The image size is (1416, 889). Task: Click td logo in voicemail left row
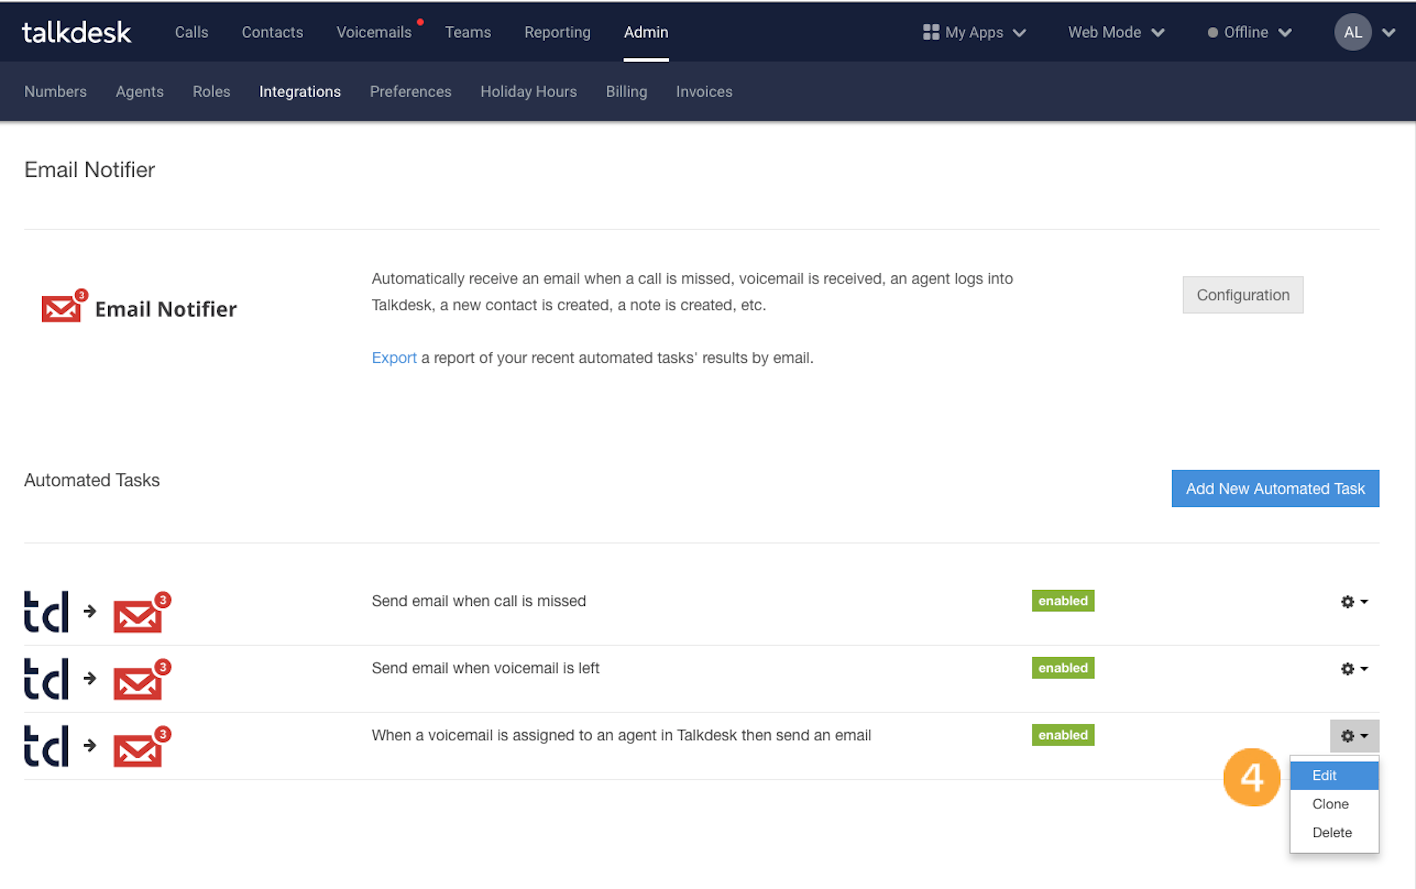pyautogui.click(x=46, y=678)
